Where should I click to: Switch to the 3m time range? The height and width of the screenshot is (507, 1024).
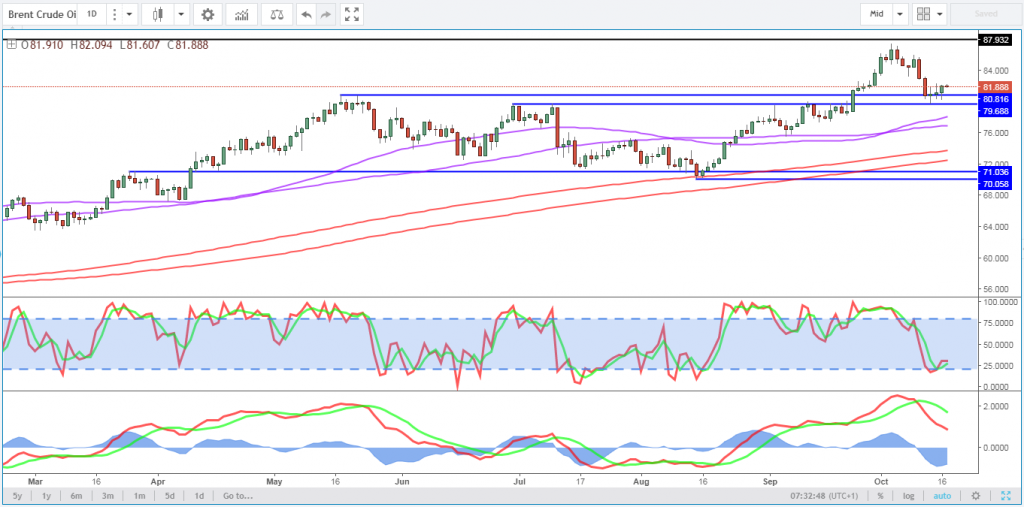point(108,496)
